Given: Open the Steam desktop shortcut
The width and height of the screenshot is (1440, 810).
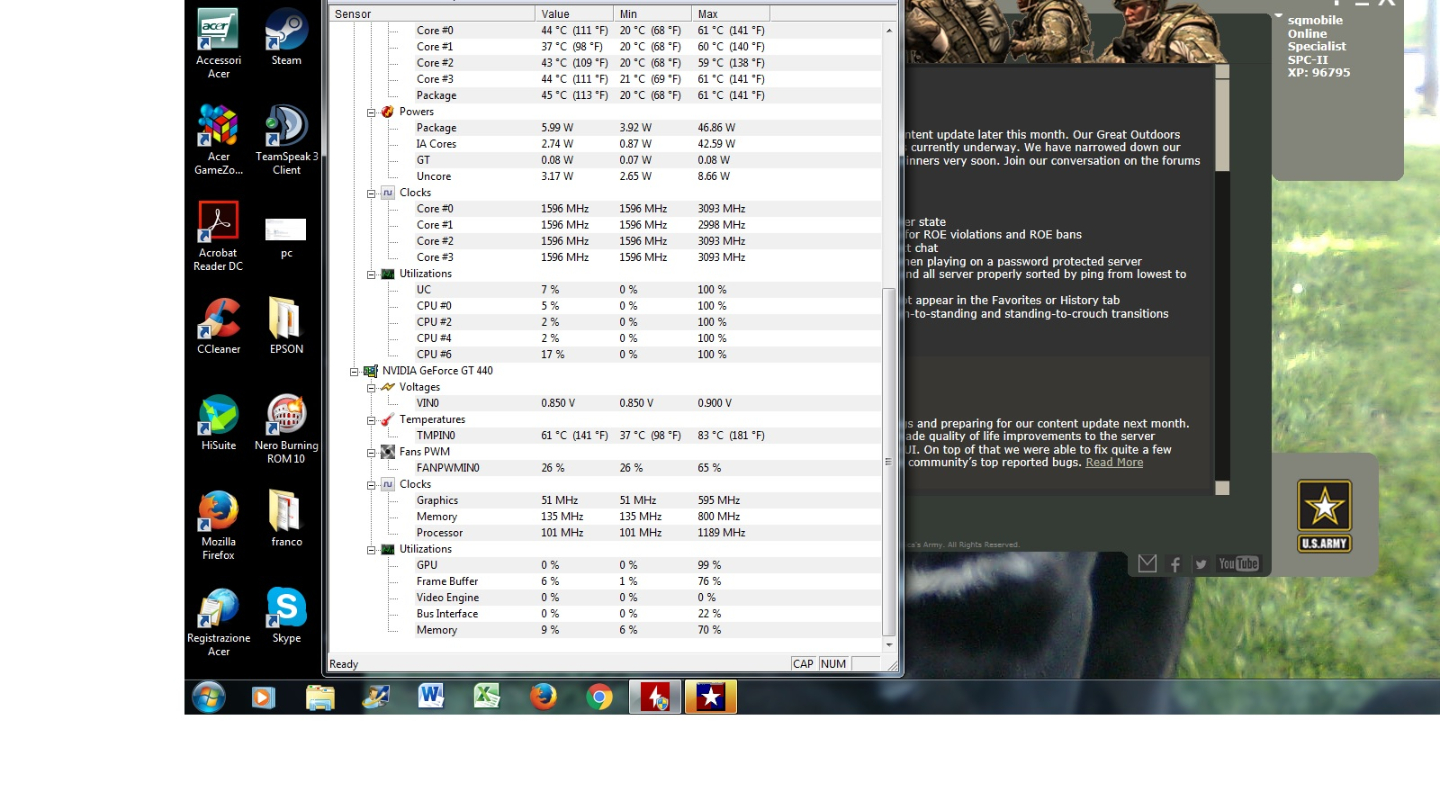Looking at the screenshot, I should 286,36.
